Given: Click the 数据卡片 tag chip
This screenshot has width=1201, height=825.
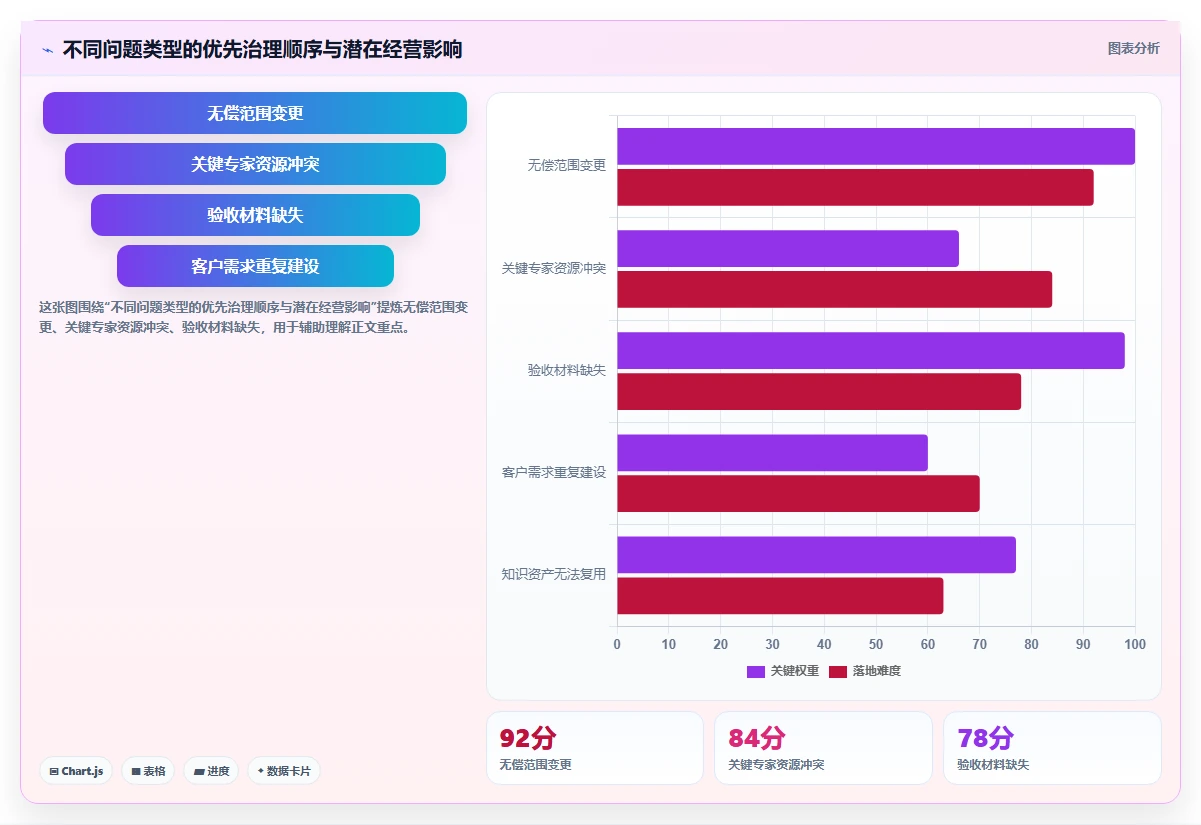Looking at the screenshot, I should pos(284,771).
